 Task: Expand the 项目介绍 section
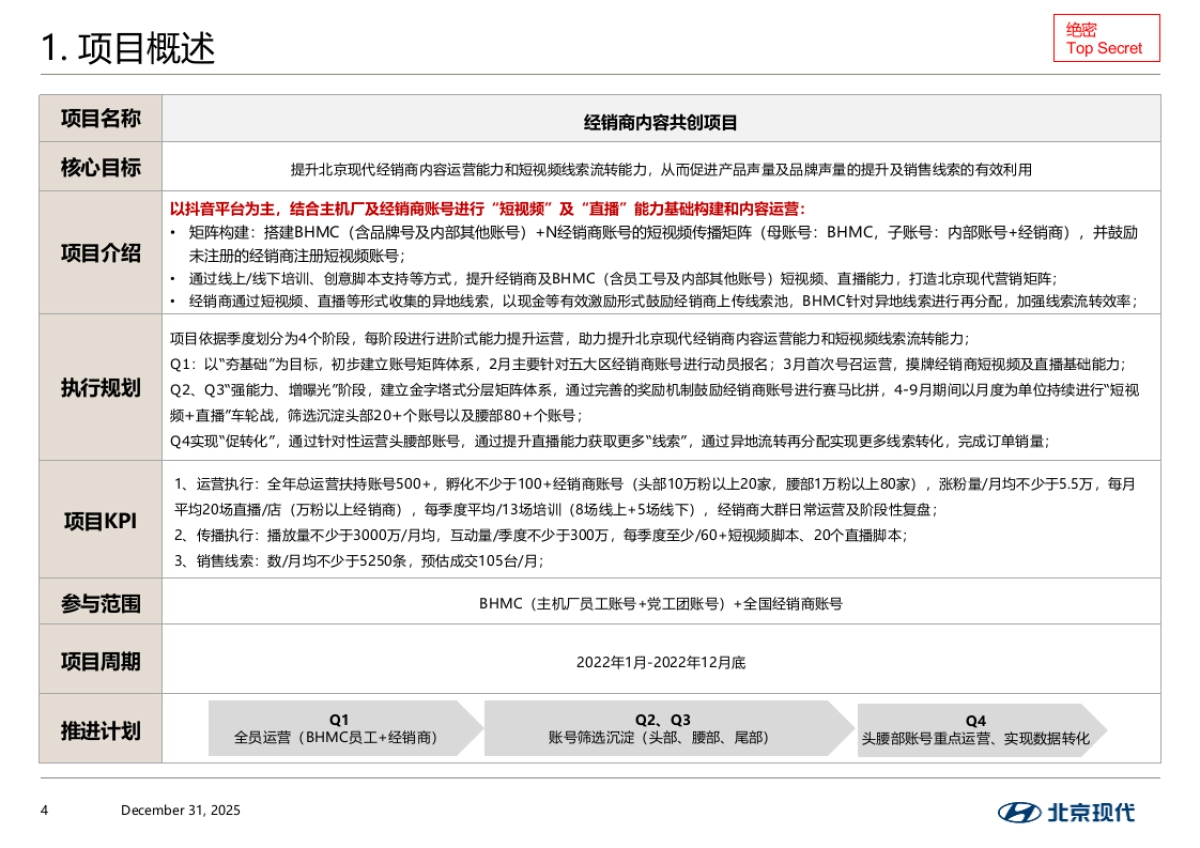[100, 253]
